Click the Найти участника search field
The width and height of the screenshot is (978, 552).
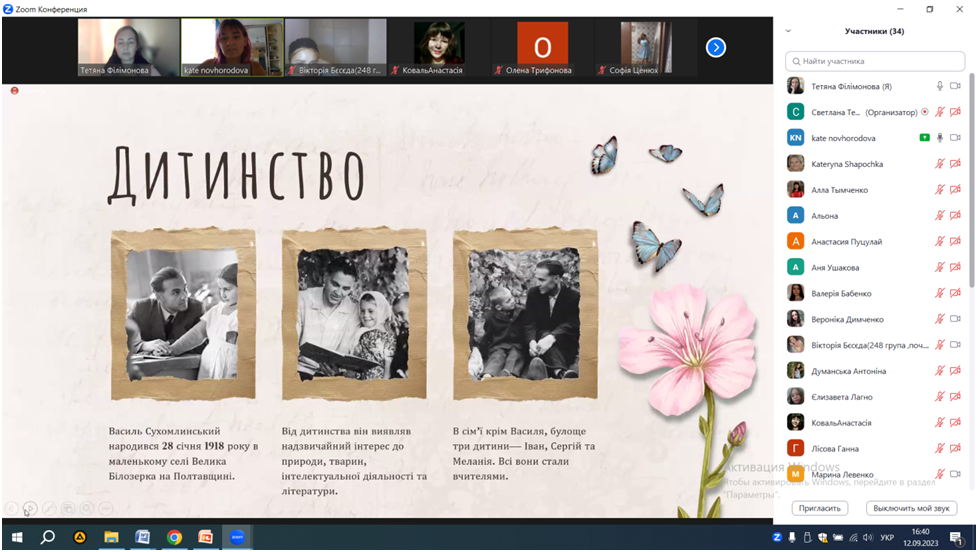click(x=875, y=61)
